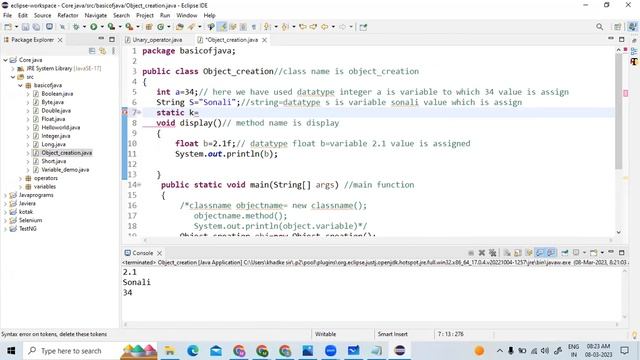Viewport: 640px width, 360px height.
Task: Click Collapse All icon in Package Explorer
Action: [x=92, y=51]
